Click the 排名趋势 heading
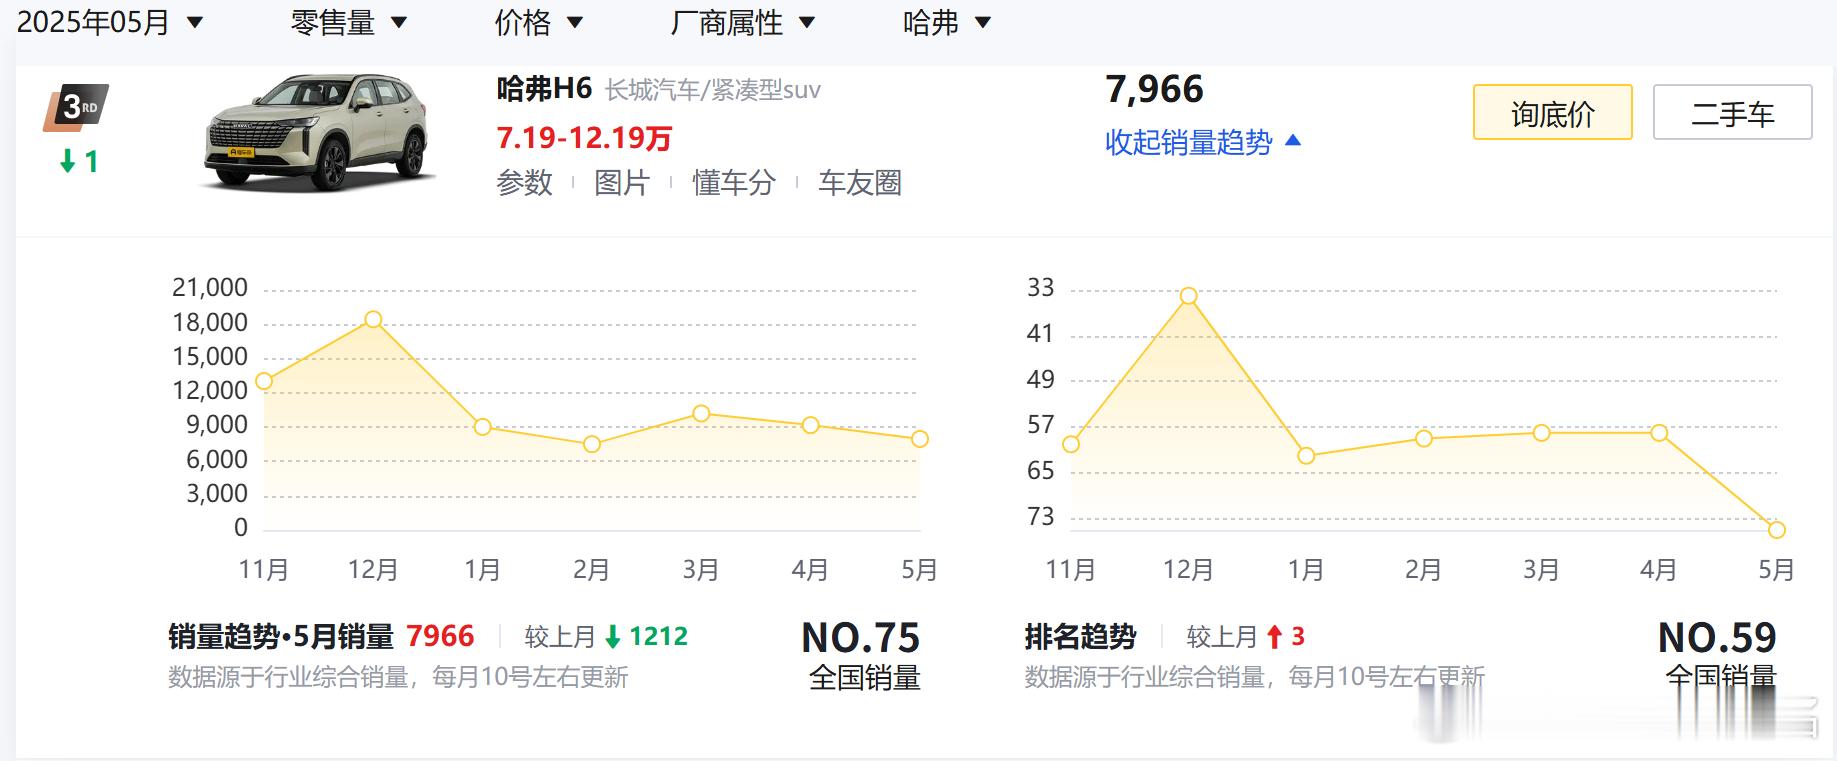1837x761 pixels. pyautogui.click(x=1080, y=636)
